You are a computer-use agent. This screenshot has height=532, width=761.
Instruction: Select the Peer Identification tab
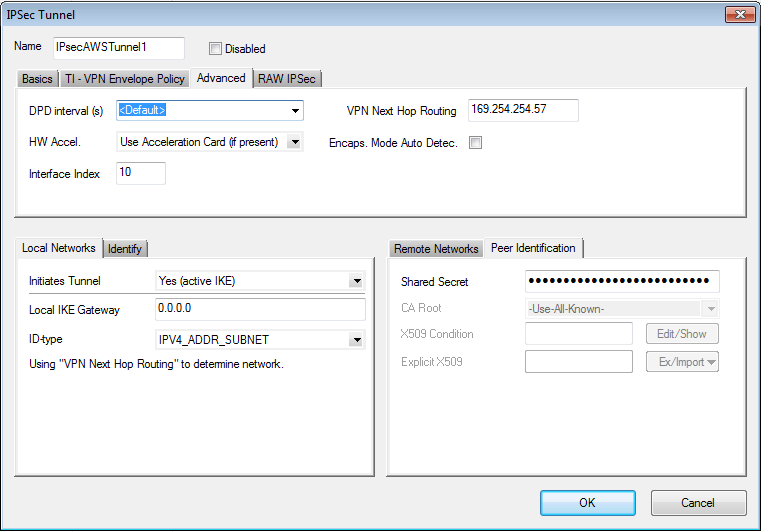(533, 248)
